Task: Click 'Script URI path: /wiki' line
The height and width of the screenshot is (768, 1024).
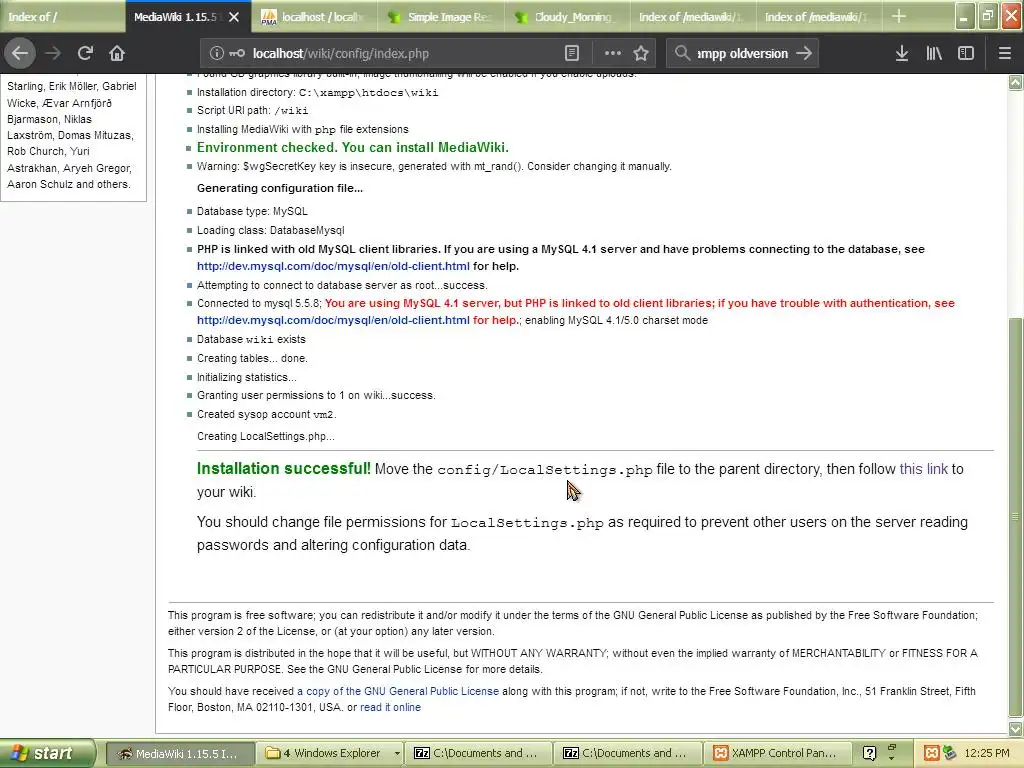Action: pos(252,110)
